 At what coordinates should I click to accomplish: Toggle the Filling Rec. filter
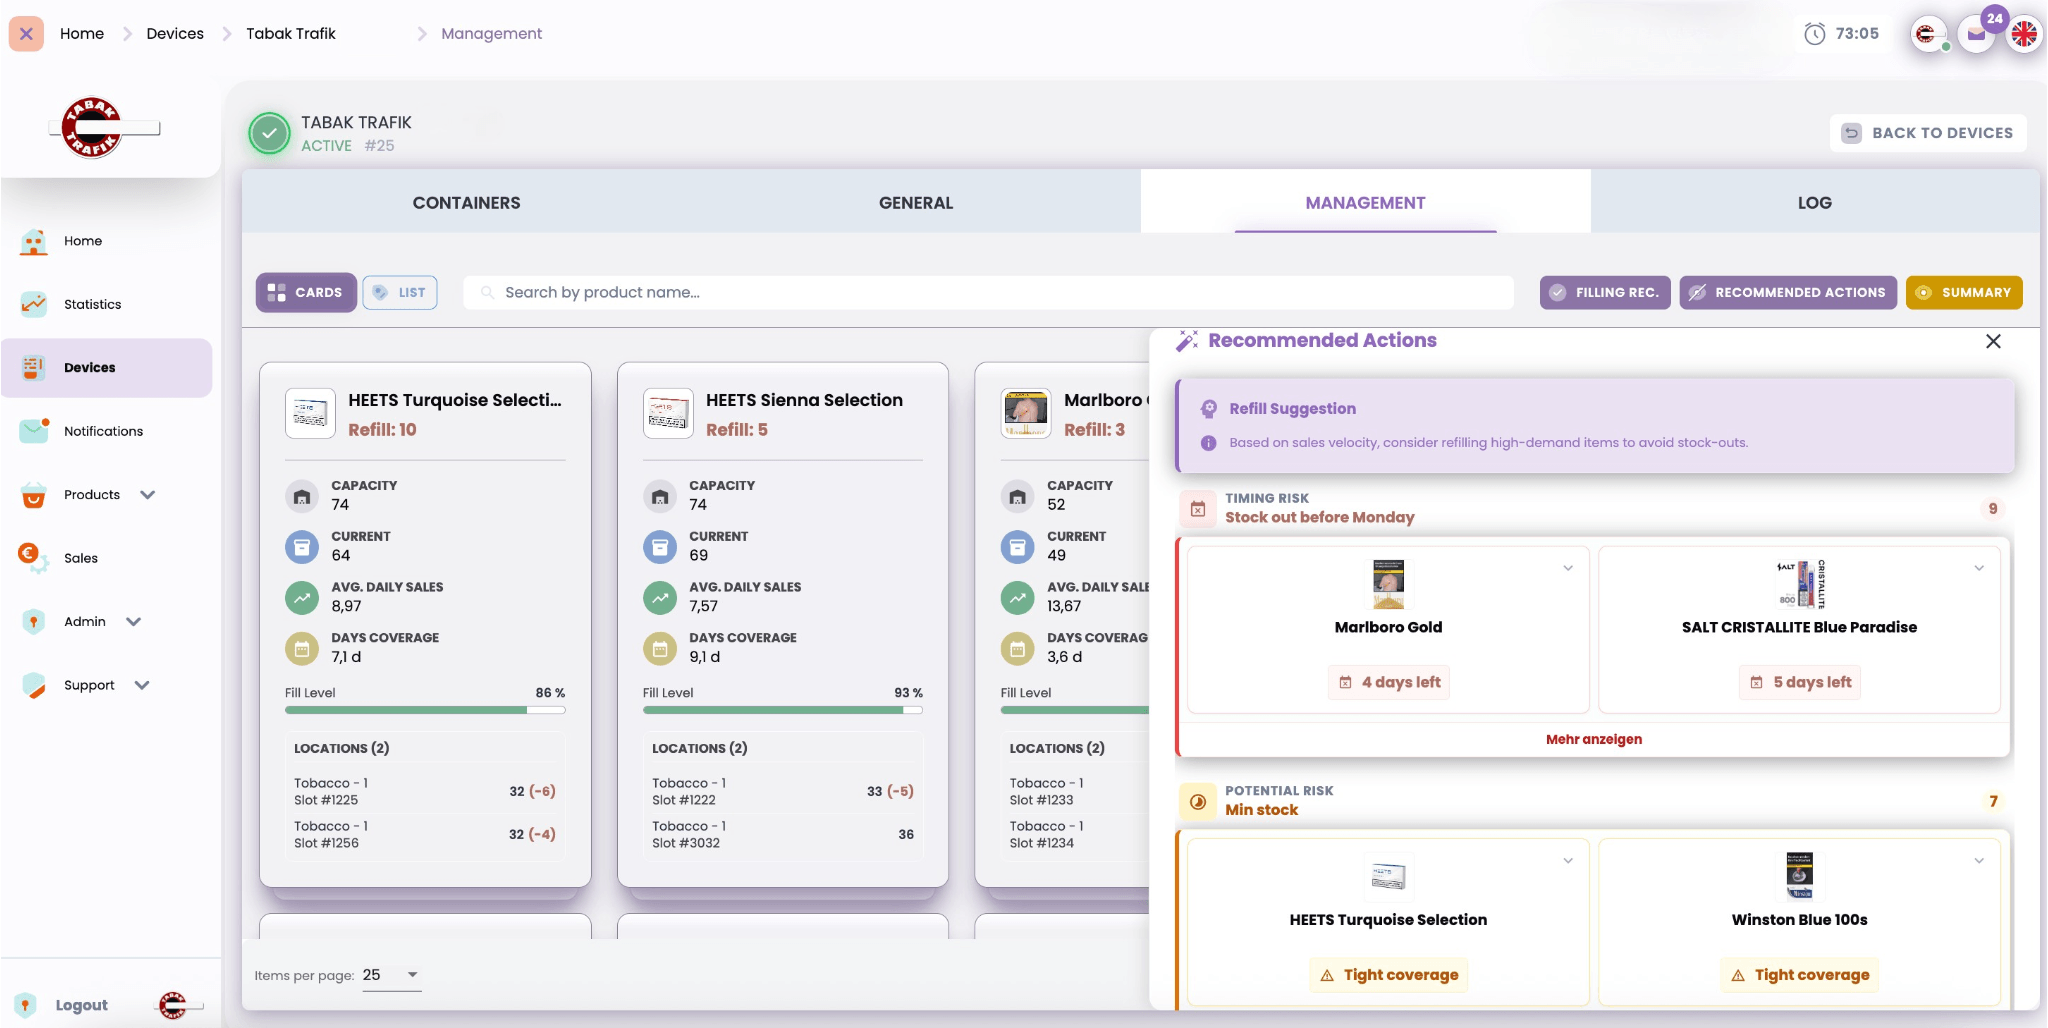1604,292
